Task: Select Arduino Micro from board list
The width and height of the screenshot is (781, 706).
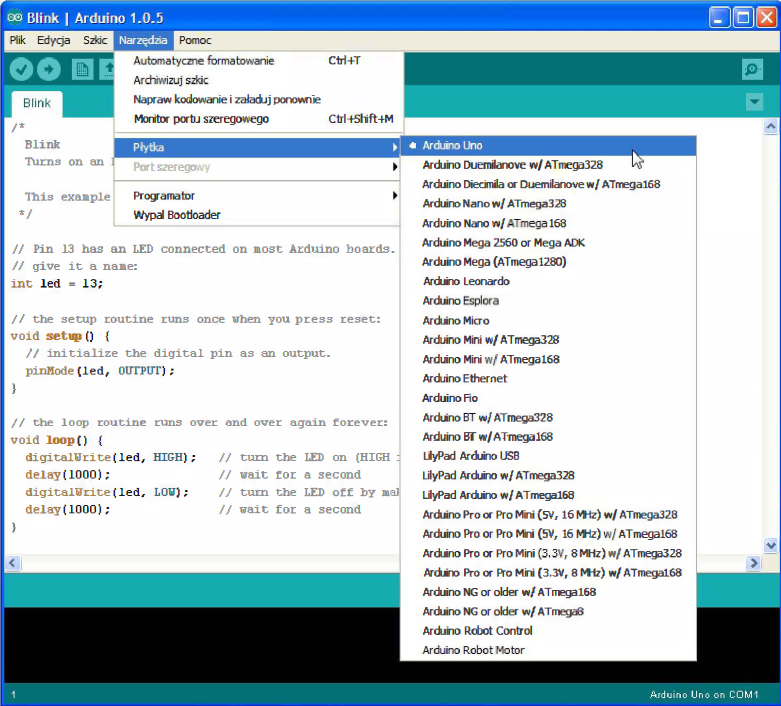Action: coord(548,320)
